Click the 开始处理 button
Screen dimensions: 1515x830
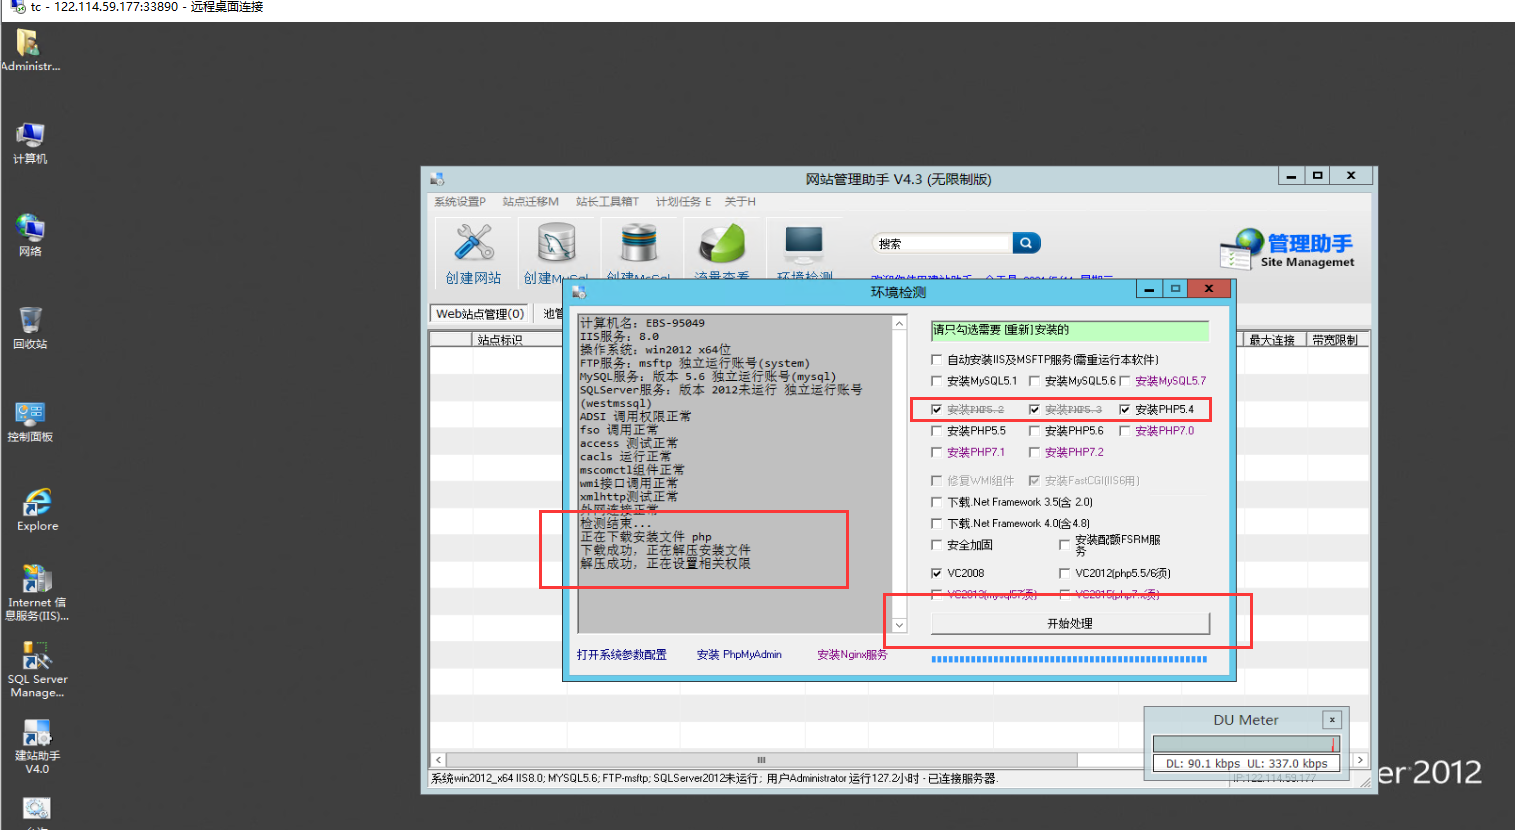point(1070,623)
